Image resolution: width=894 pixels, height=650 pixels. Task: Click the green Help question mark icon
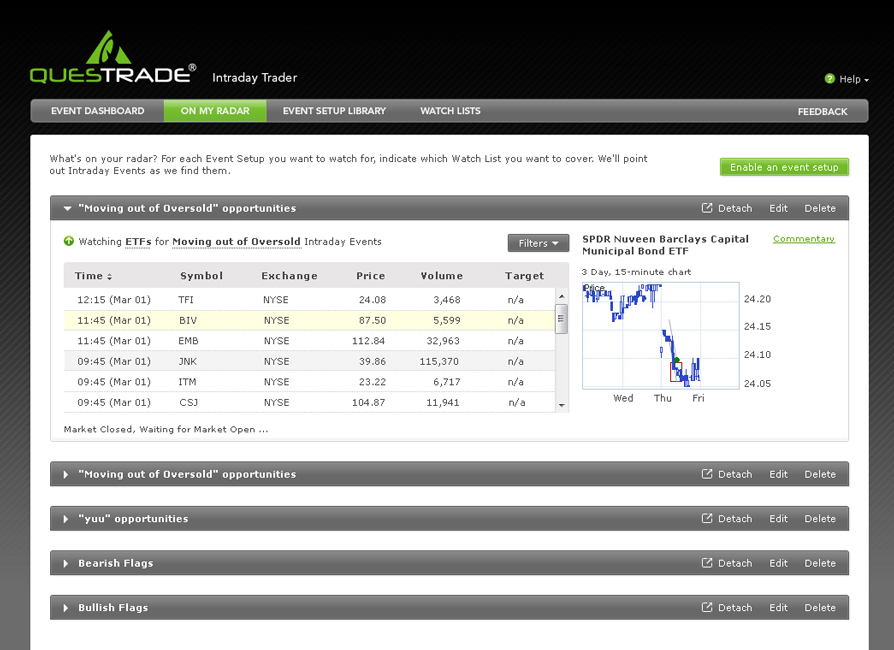point(830,79)
